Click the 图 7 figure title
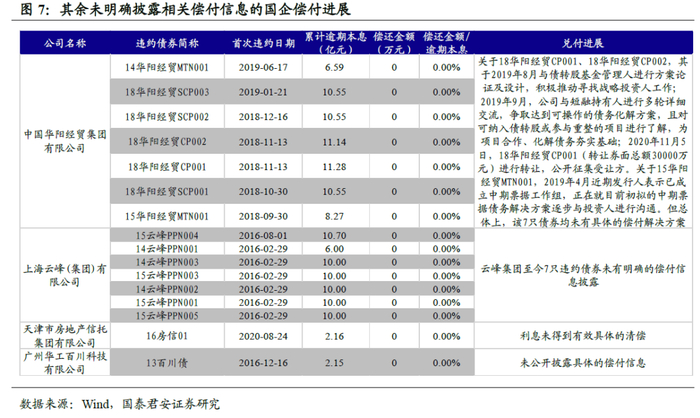The image size is (700, 418). pos(185,9)
